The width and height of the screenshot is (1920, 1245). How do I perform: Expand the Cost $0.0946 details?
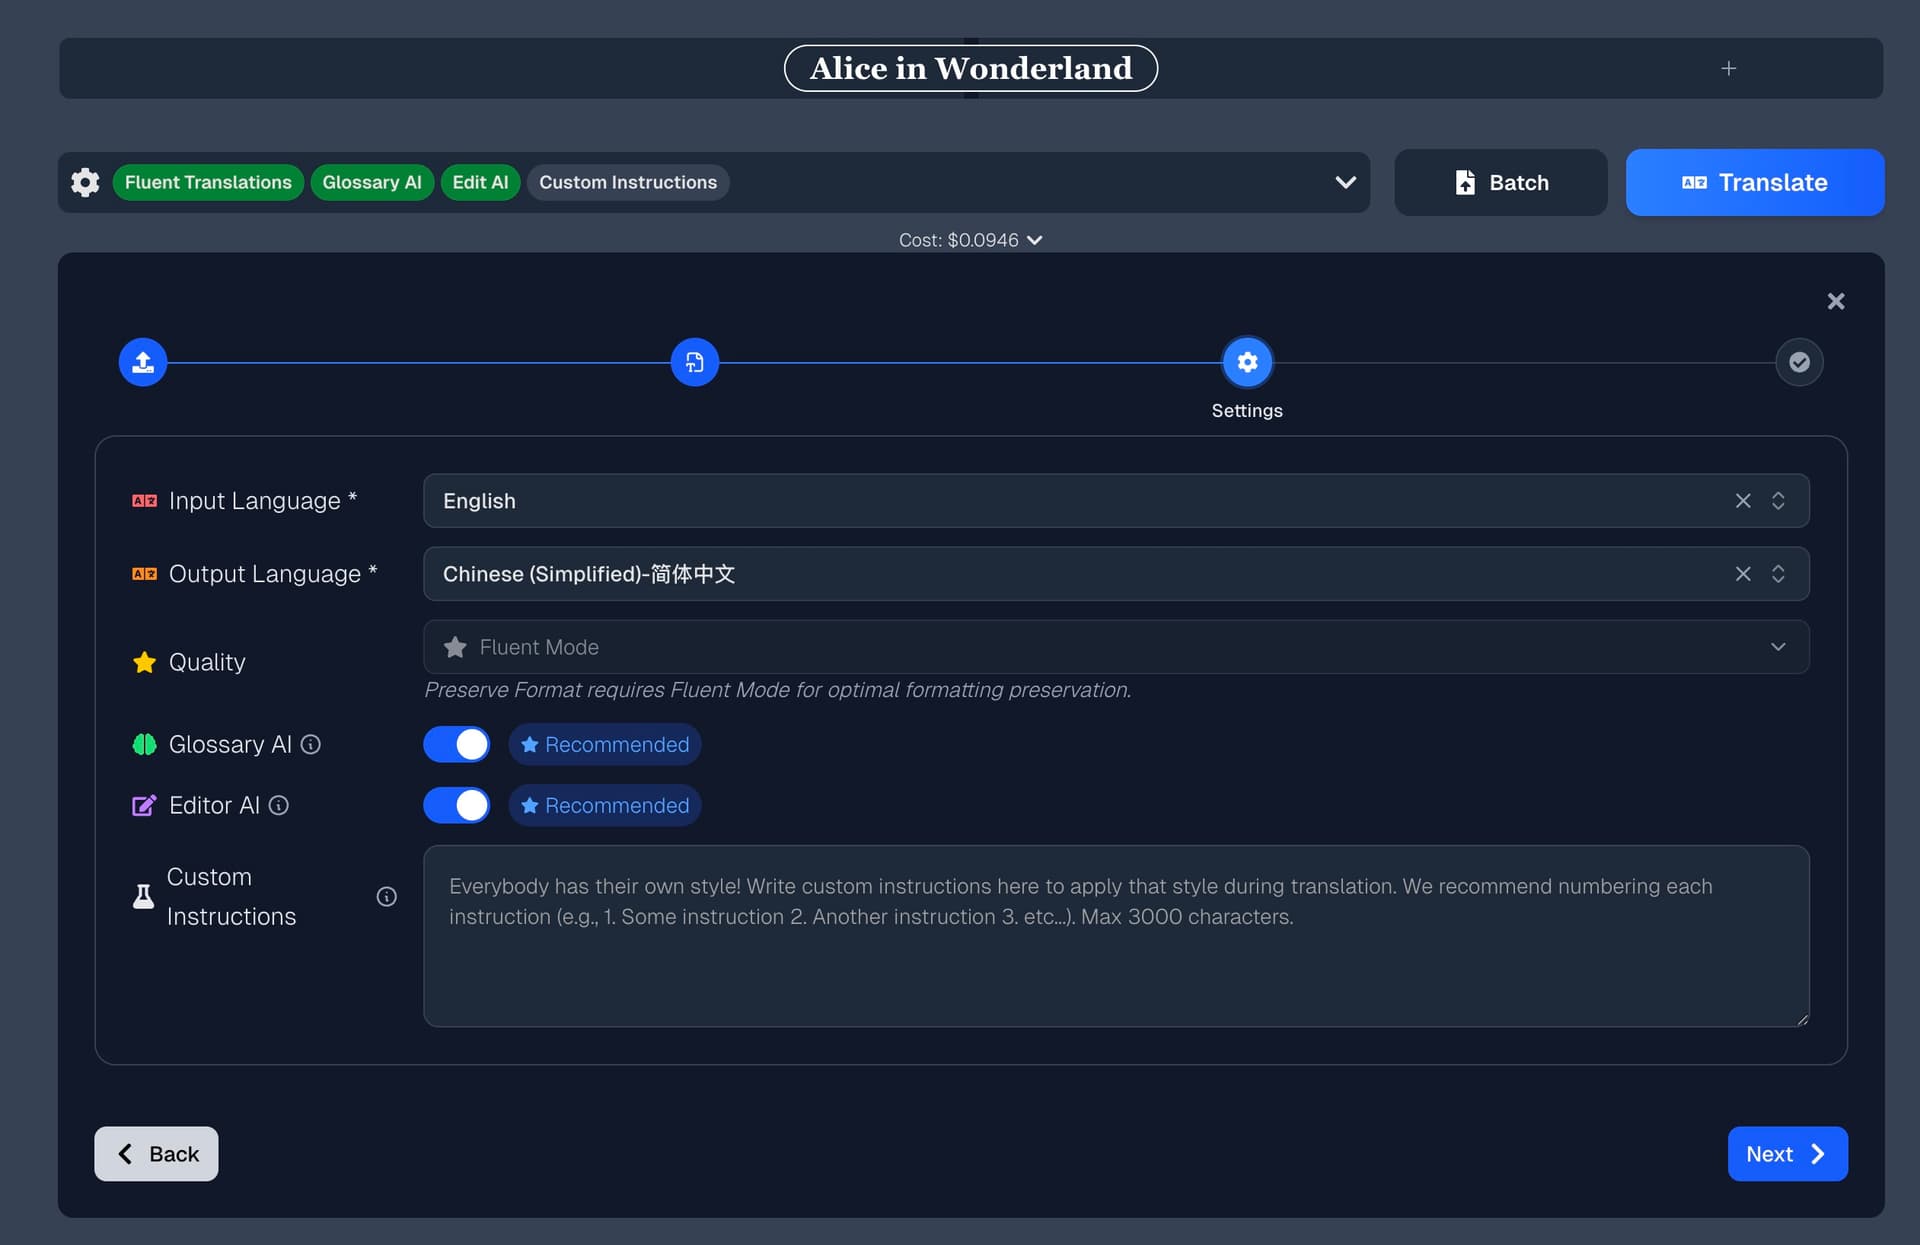(x=1034, y=239)
